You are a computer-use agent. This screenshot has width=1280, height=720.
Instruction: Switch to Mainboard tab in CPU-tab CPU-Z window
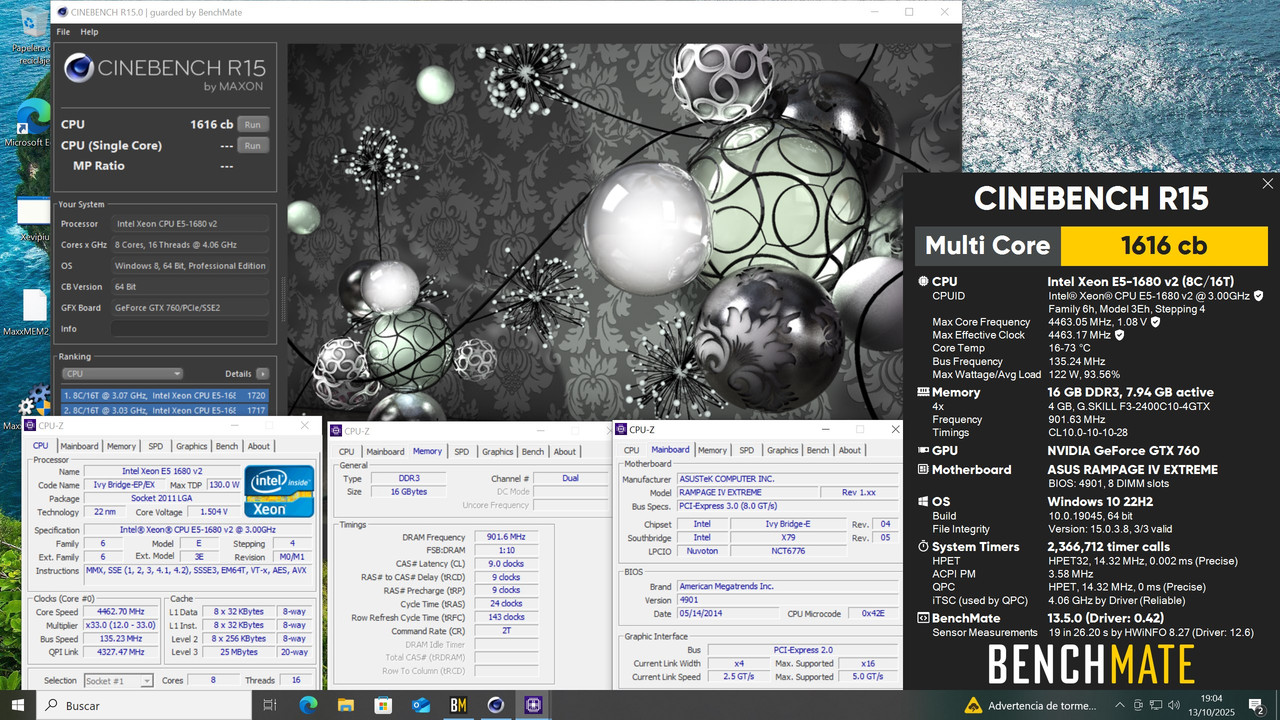[x=79, y=446]
